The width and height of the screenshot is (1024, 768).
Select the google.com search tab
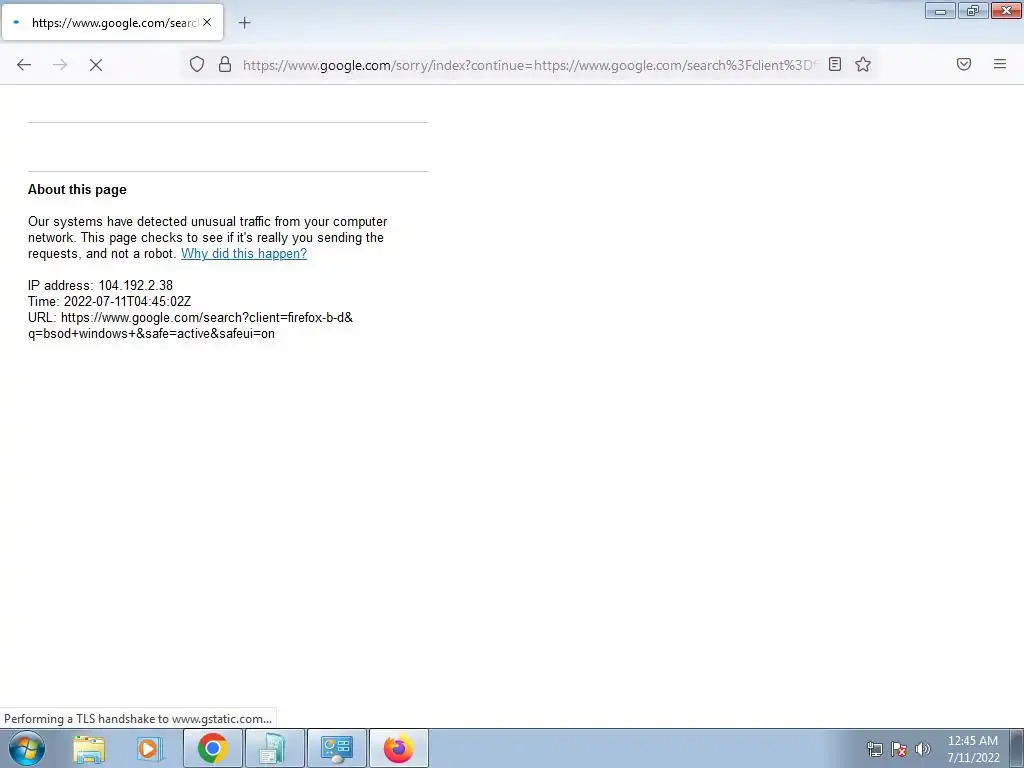pyautogui.click(x=112, y=22)
